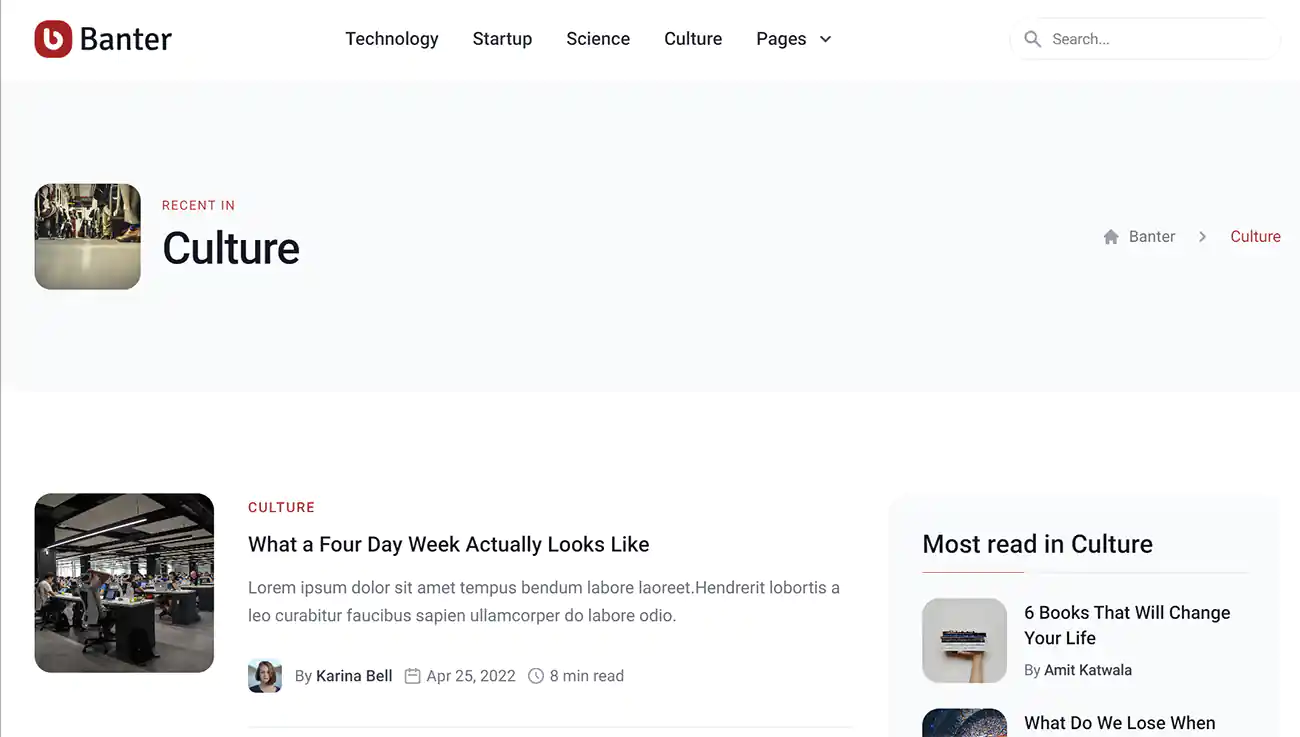Click the calendar icon beside Apr 25, 2022
The image size is (1300, 737).
click(x=412, y=676)
